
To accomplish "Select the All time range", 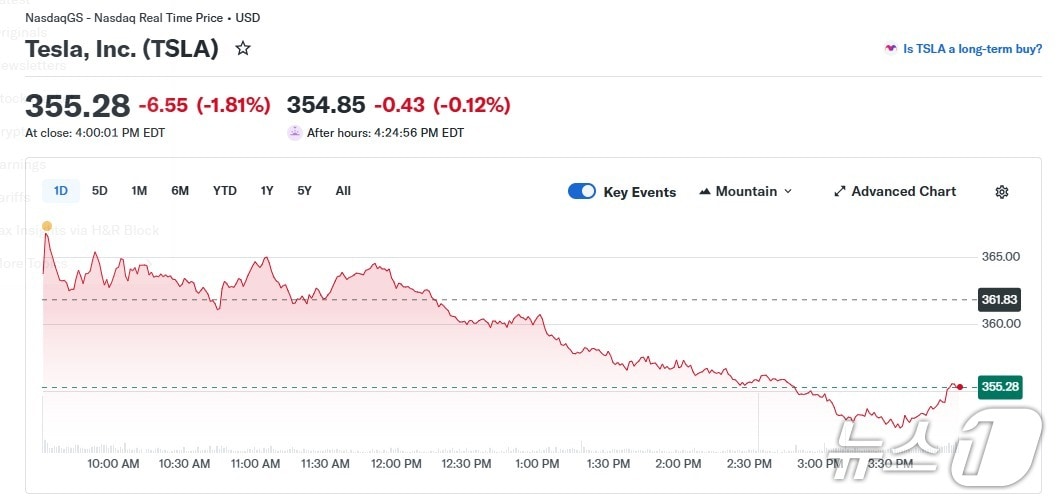I will pos(343,190).
